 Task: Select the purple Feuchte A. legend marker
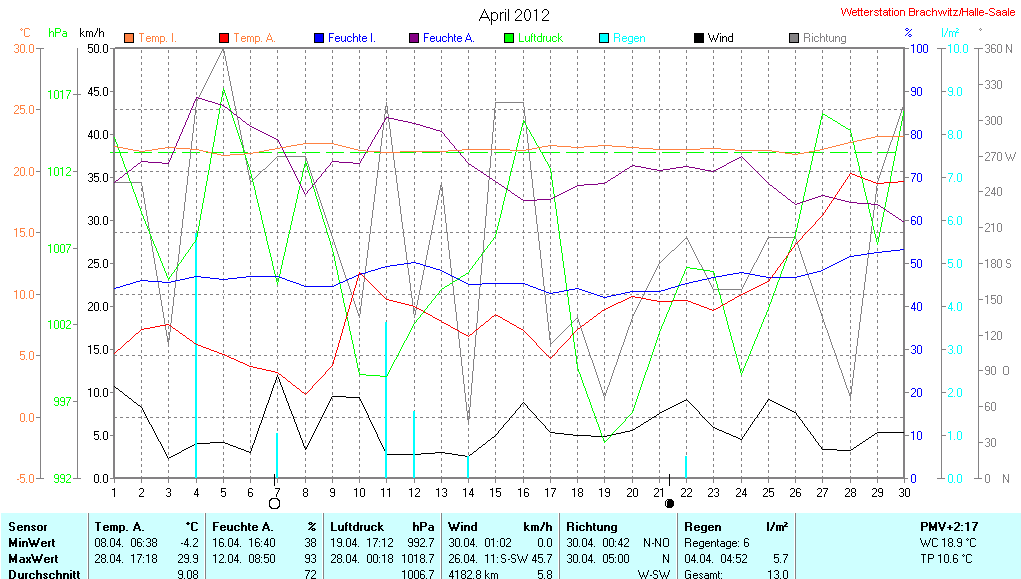click(413, 38)
